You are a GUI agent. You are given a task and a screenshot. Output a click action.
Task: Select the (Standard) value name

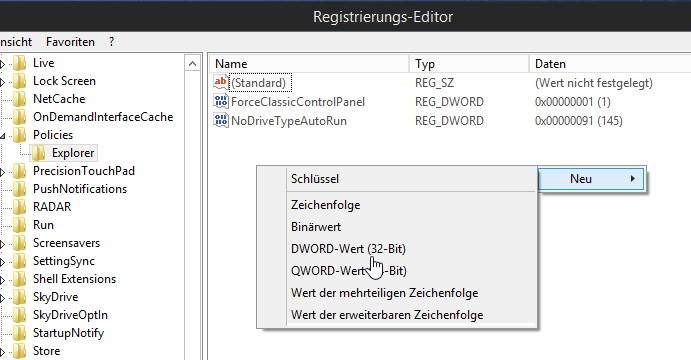pyautogui.click(x=259, y=83)
